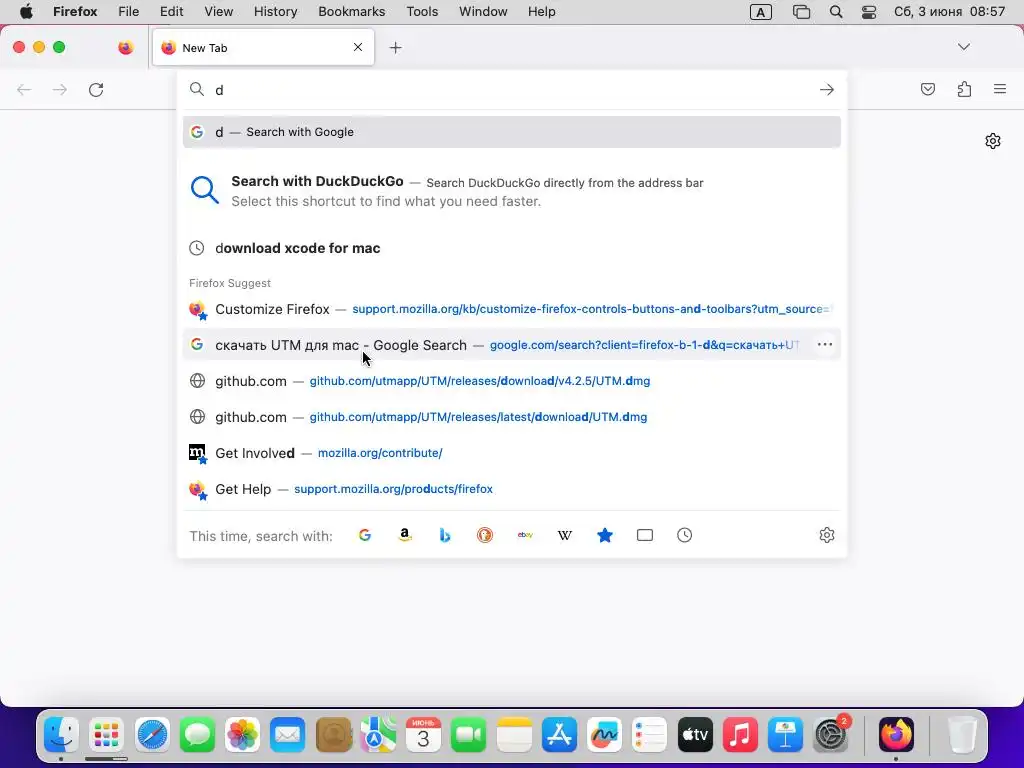The width and height of the screenshot is (1024, 768).
Task: Search open tabs with the tab icon
Action: coord(645,536)
